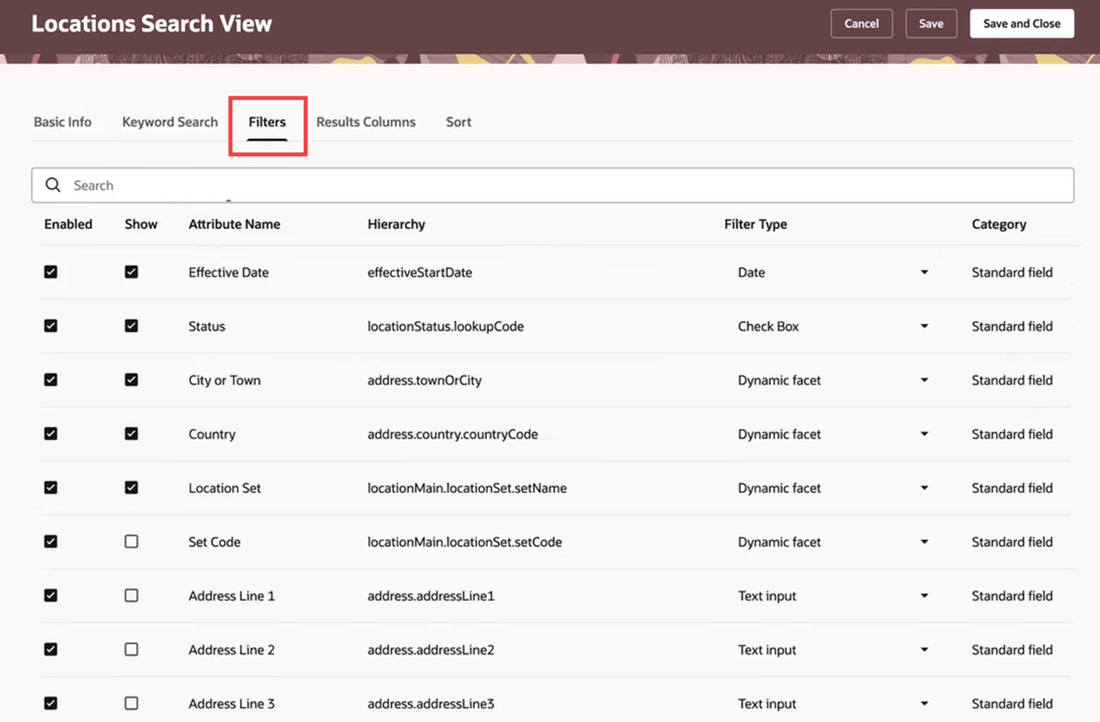
Task: Click the Hierarchy column header
Action: (396, 225)
